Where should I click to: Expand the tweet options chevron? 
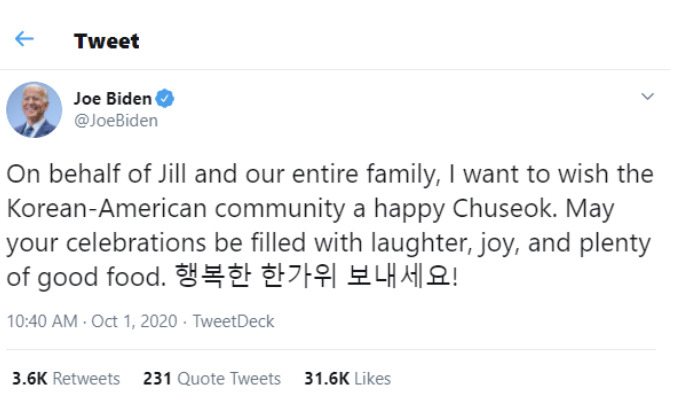[x=647, y=98]
